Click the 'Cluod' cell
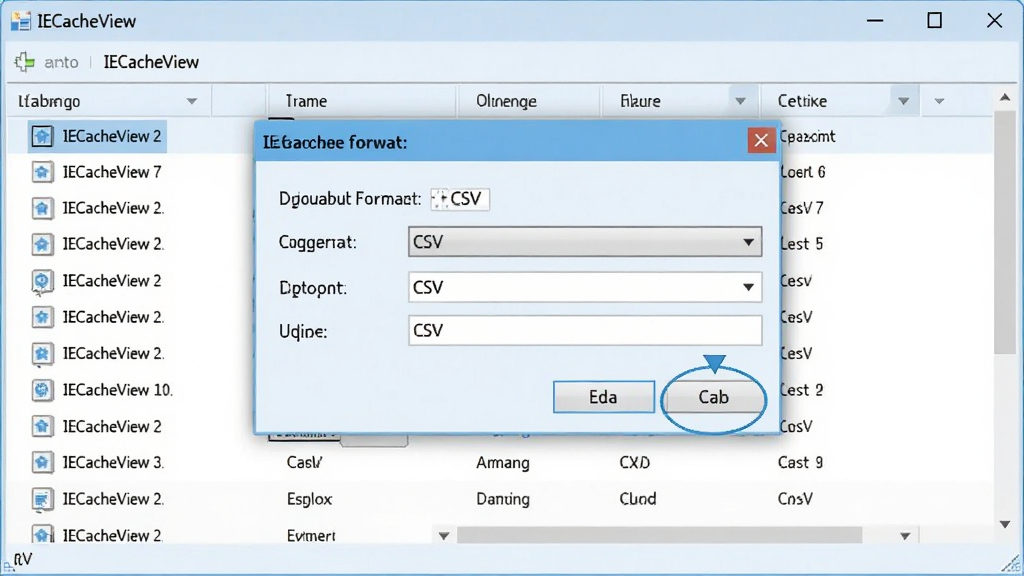Viewport: 1024px width, 576px height. click(637, 499)
